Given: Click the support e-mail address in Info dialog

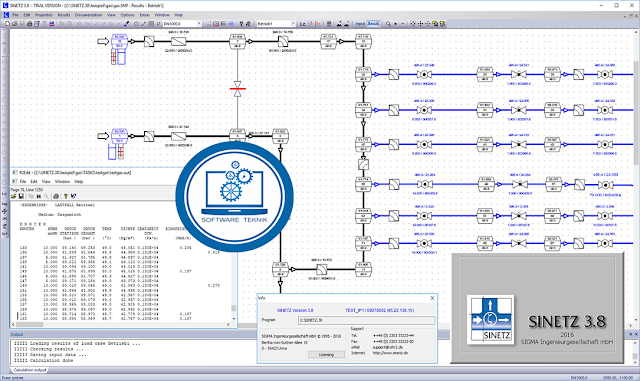Looking at the screenshot, I should pos(387,347).
